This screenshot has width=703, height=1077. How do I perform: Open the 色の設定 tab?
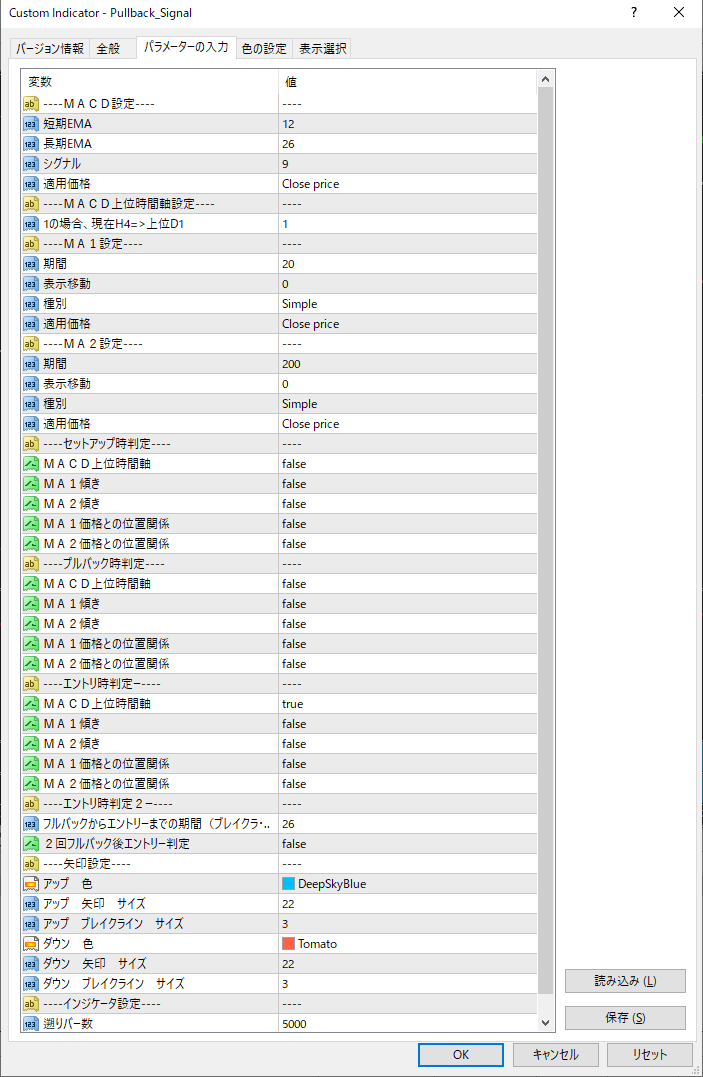(x=265, y=49)
